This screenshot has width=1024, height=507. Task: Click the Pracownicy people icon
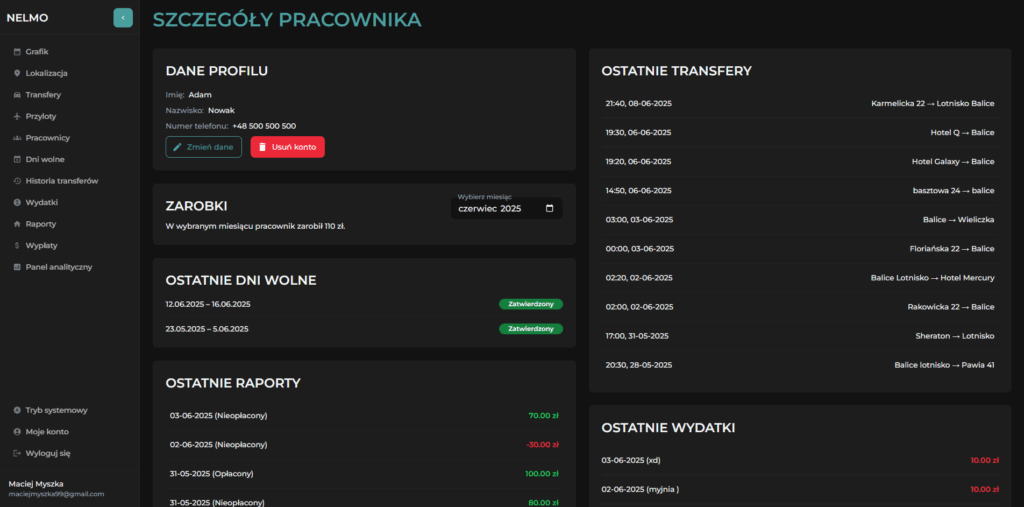click(x=17, y=138)
